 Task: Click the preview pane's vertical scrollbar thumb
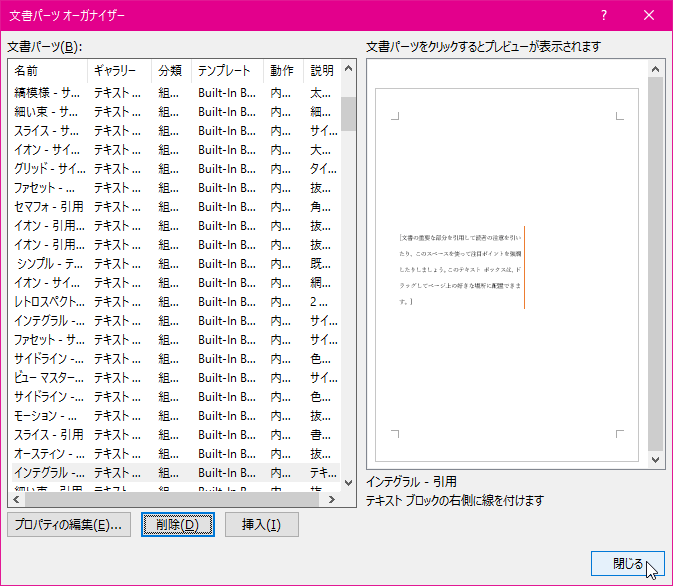click(x=655, y=264)
